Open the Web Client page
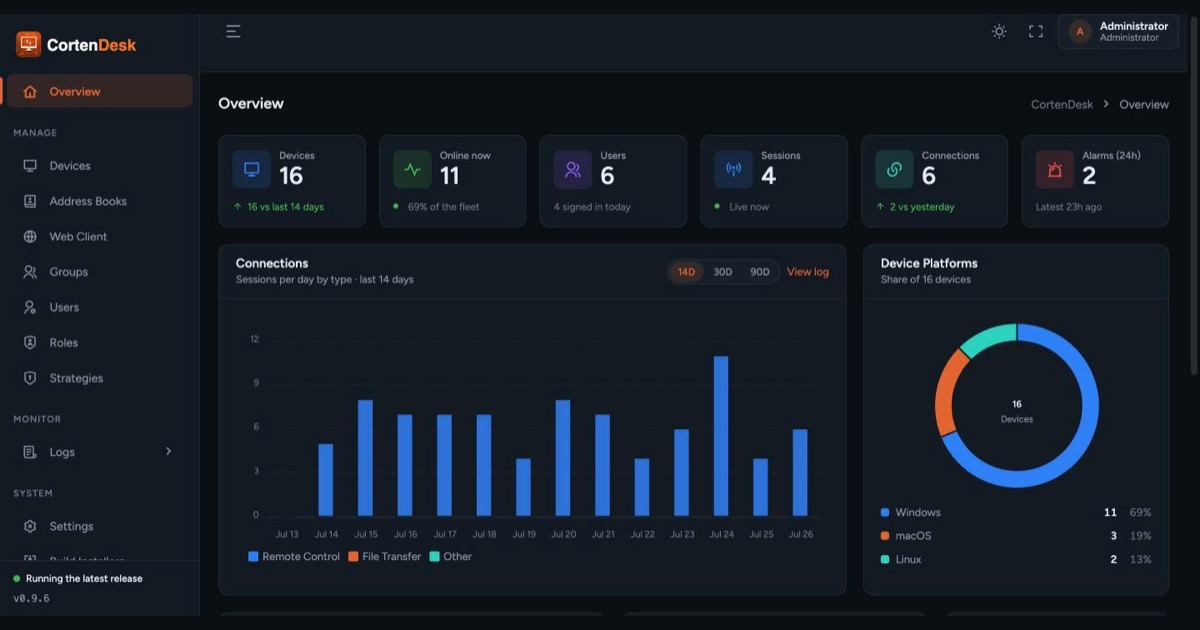Screen dimensions: 1200x630 (97, 237)
